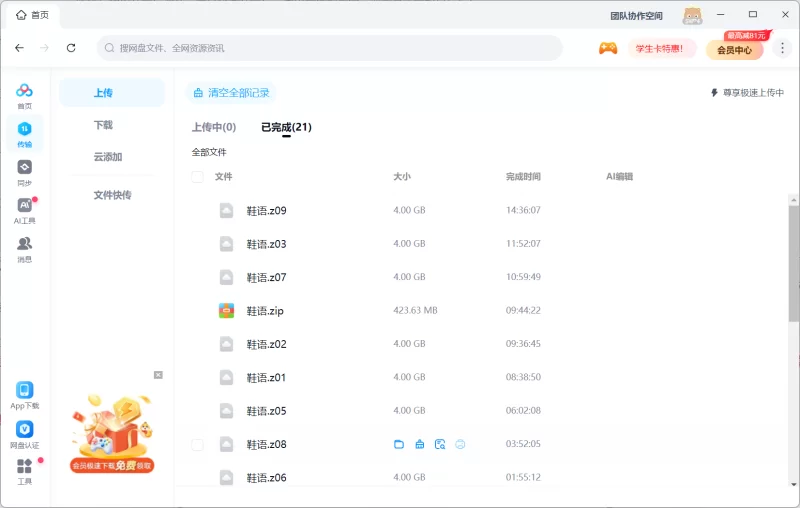Click the print icon in 鞋语.z08 row
800x508 pixels.
click(460, 444)
